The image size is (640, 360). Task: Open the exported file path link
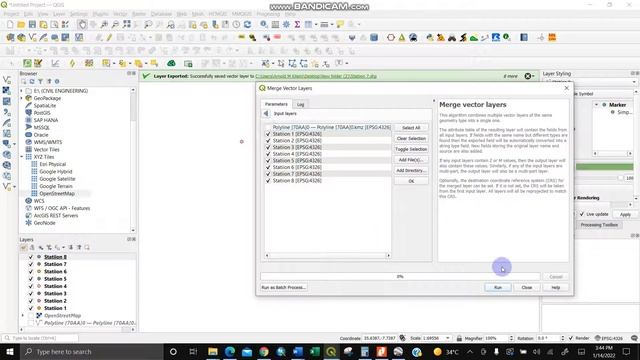click(316, 76)
